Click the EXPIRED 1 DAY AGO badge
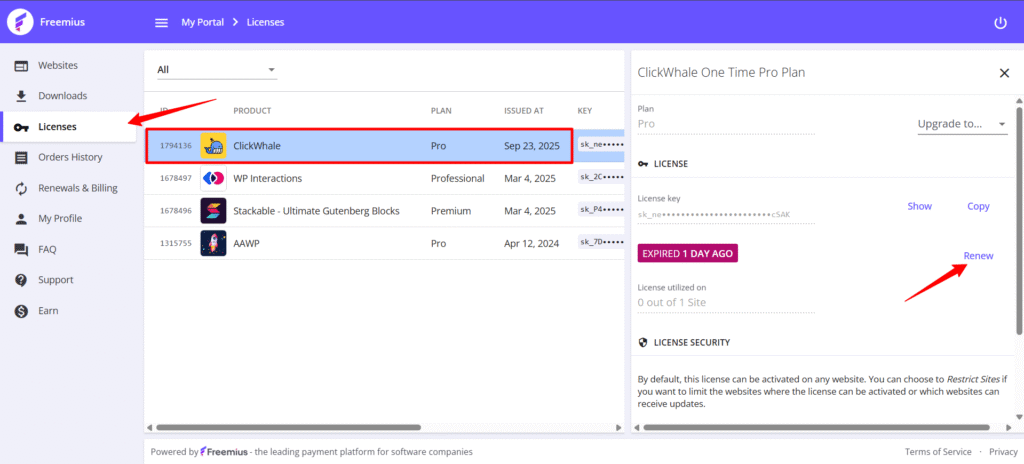This screenshot has height=464, width=1024. point(688,254)
